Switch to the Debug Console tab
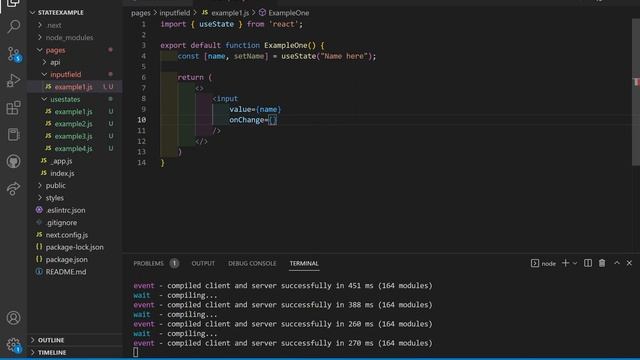 click(x=252, y=264)
